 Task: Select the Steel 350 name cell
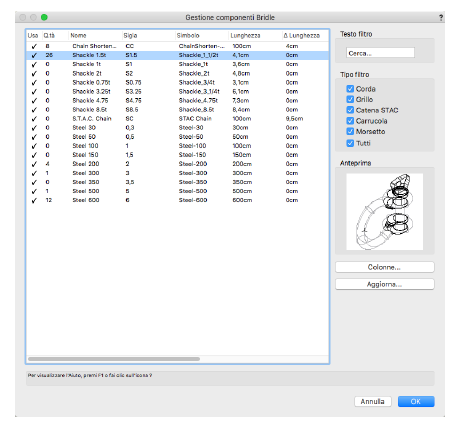[x=86, y=182]
